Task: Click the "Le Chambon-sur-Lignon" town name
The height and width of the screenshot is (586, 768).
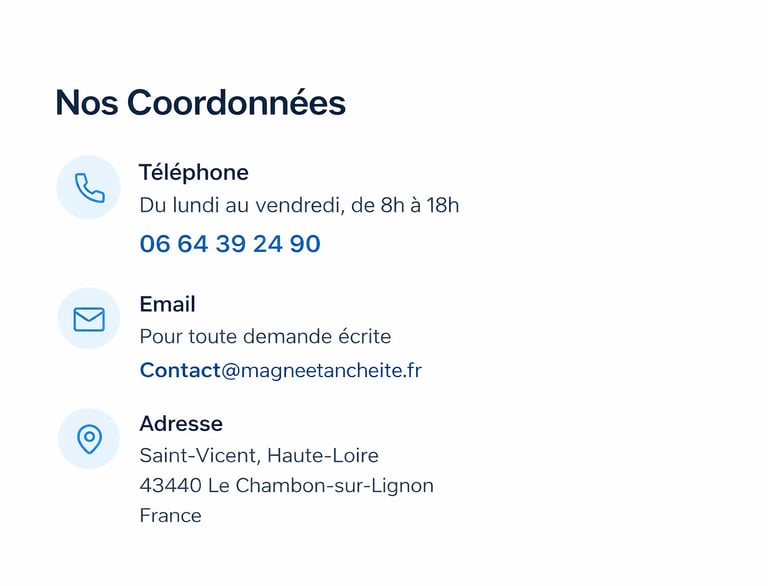Action: point(321,486)
